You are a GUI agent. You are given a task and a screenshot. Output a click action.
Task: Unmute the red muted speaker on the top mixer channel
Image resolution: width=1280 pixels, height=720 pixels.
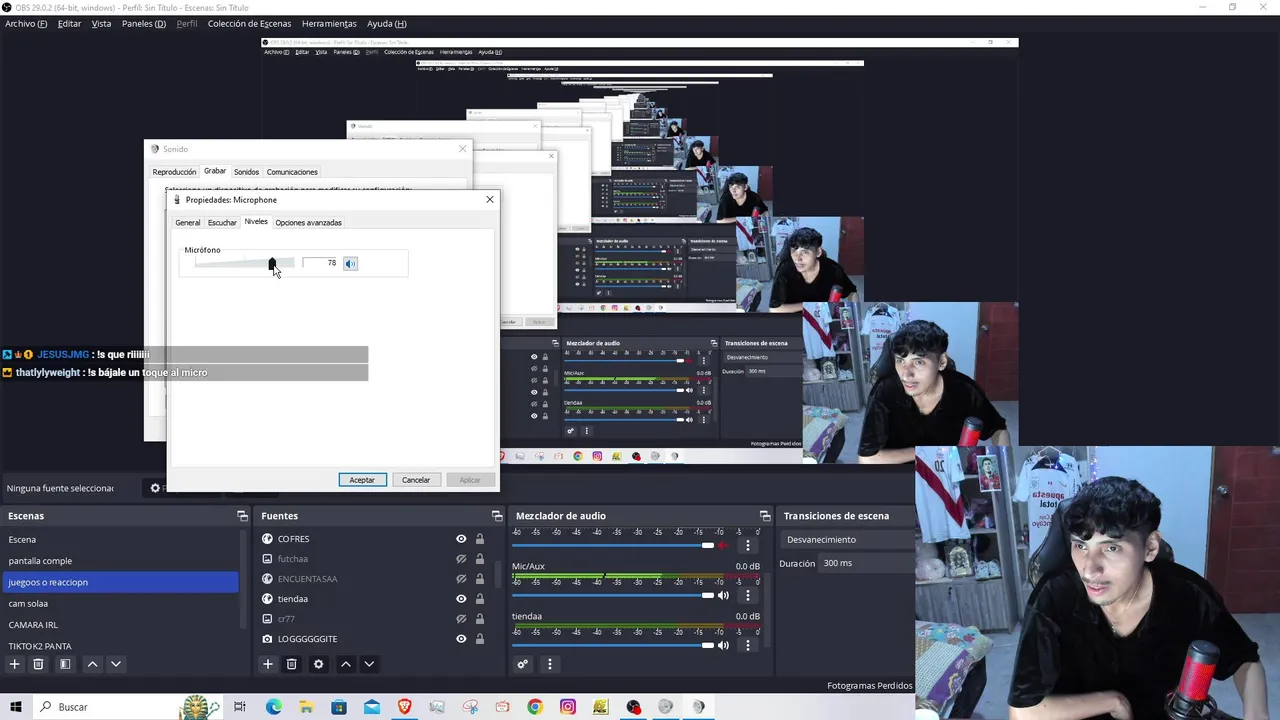pos(723,545)
